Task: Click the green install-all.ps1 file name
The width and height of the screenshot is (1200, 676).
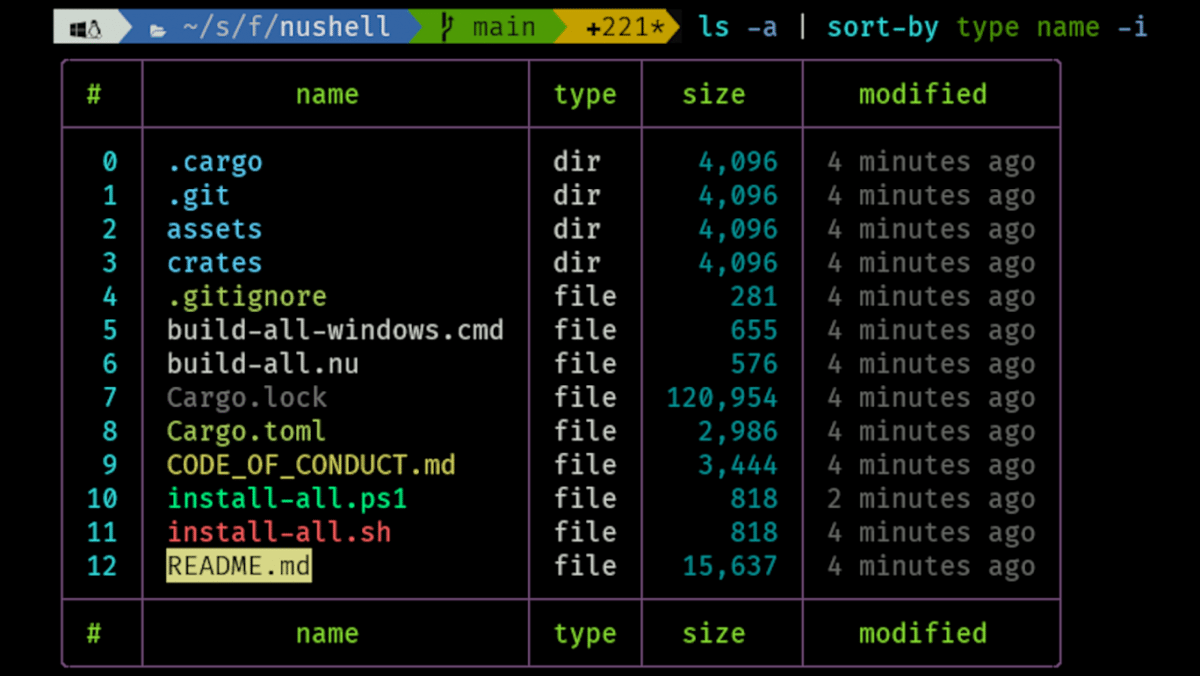Action: click(x=287, y=498)
